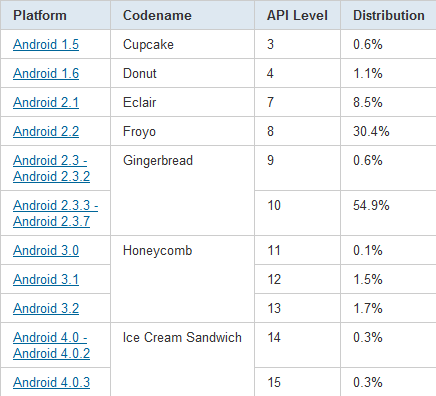This screenshot has width=436, height=396.
Task: Select the 54.9% distribution cell
Action: tap(388, 213)
